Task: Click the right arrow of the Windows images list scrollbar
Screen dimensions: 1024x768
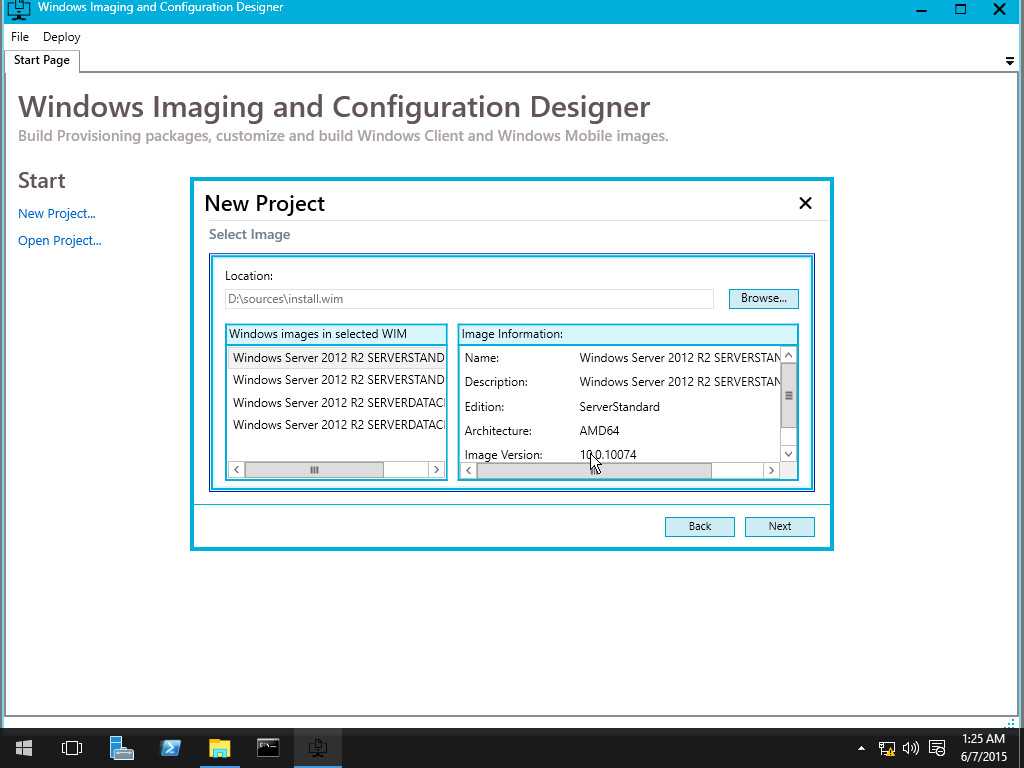Action: coord(436,470)
